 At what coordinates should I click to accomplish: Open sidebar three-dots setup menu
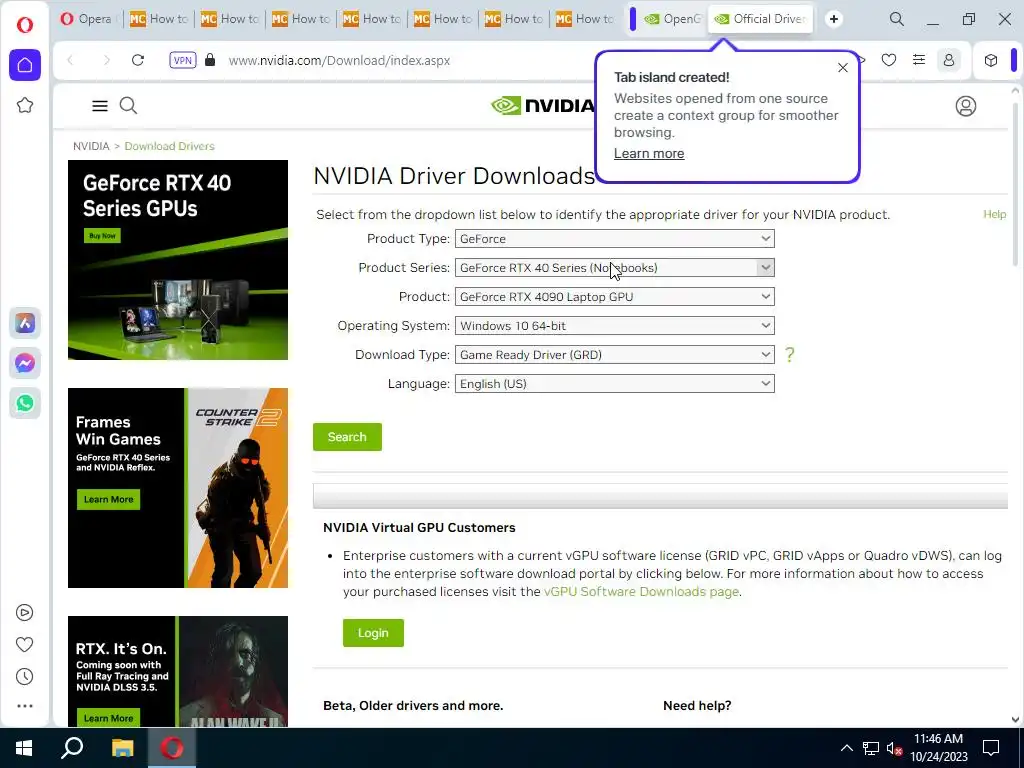pos(25,706)
